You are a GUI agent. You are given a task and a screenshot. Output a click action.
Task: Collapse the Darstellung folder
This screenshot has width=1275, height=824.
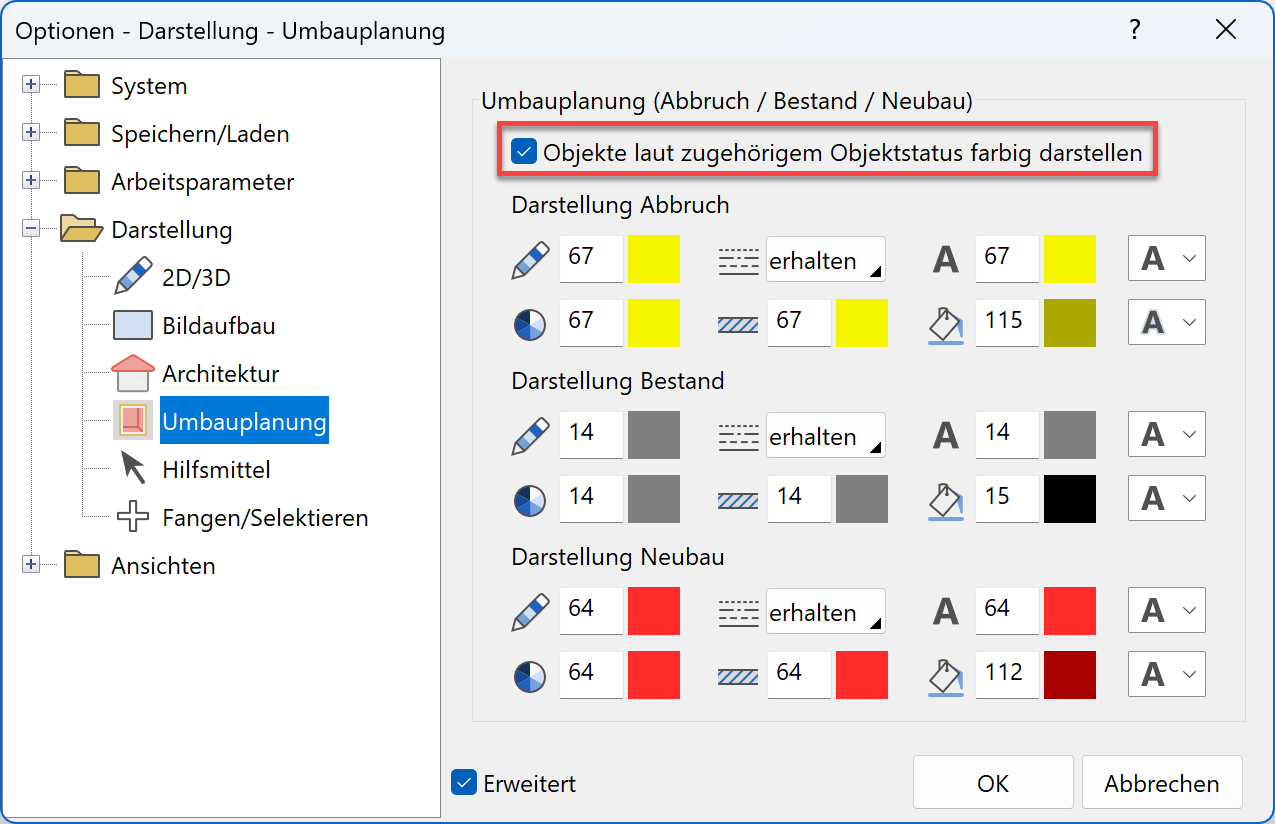(x=31, y=229)
